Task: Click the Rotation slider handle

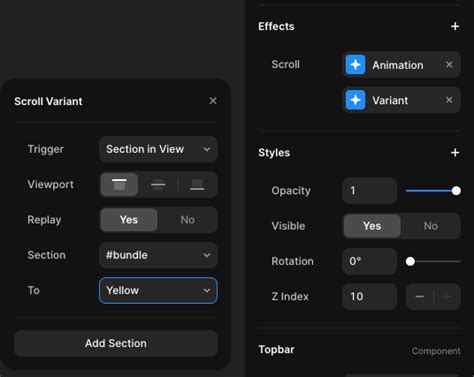Action: 410,261
